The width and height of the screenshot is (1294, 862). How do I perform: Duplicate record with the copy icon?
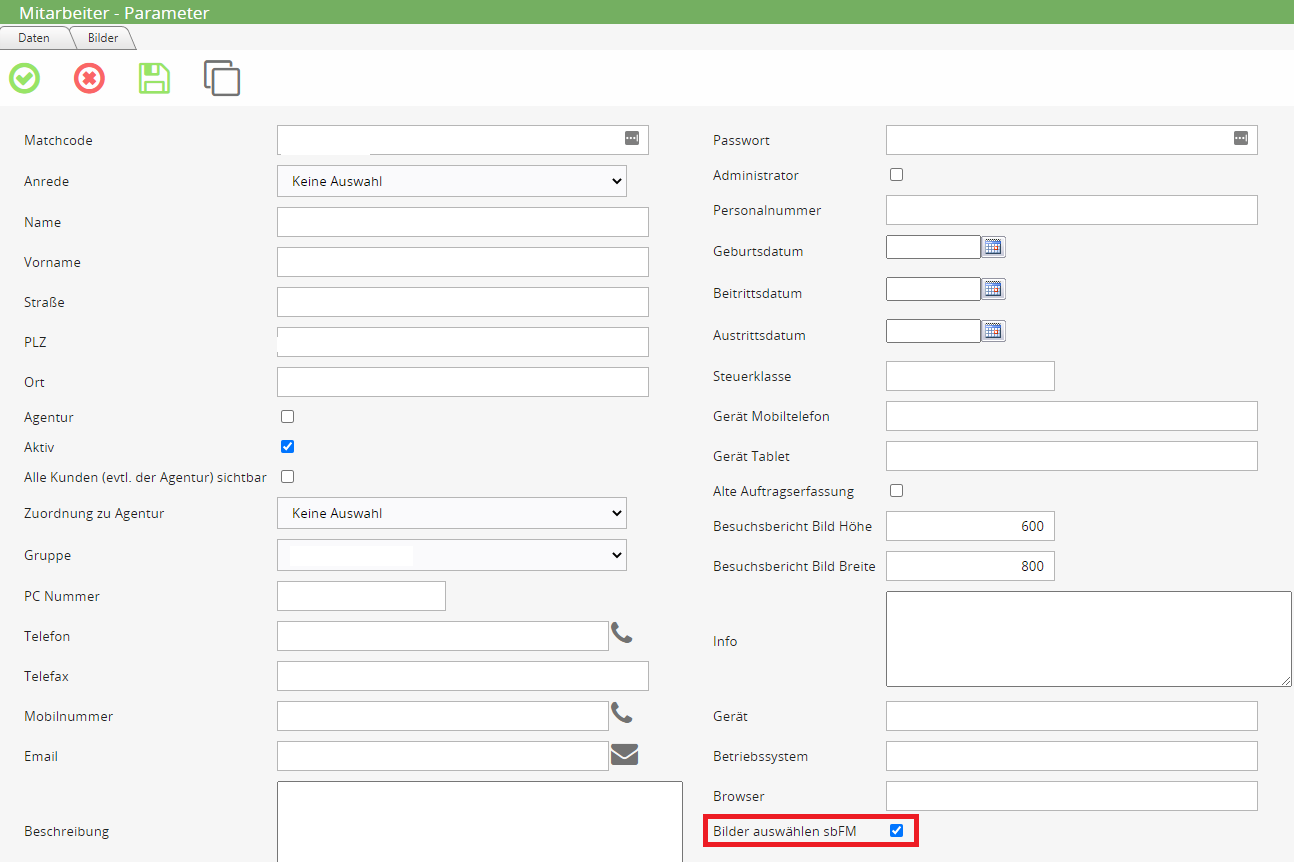click(222, 78)
